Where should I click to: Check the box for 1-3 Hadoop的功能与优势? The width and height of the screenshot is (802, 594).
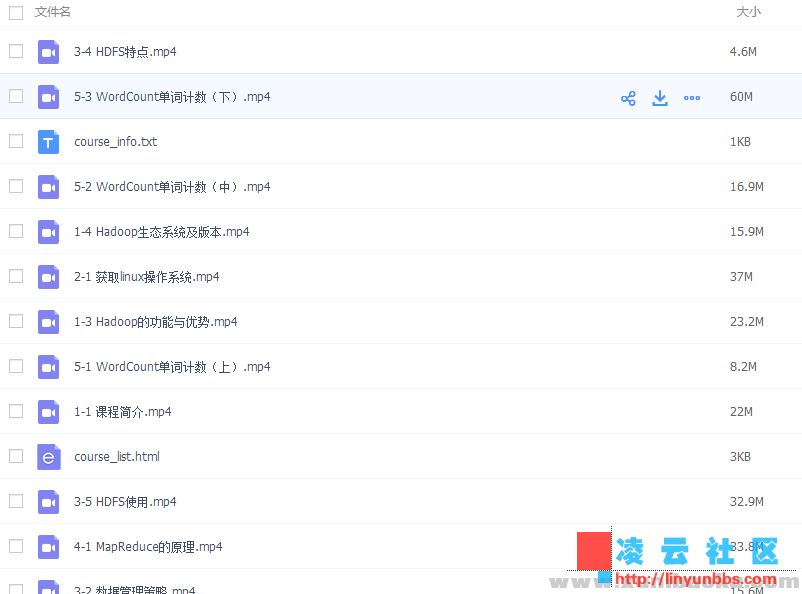(x=16, y=321)
